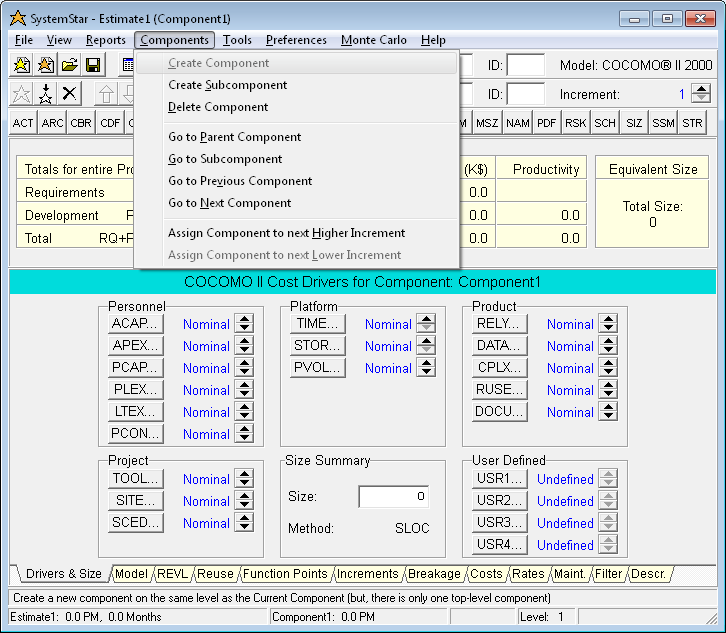The height and width of the screenshot is (633, 726).
Task: Open the CBR report button
Action: tap(81, 123)
